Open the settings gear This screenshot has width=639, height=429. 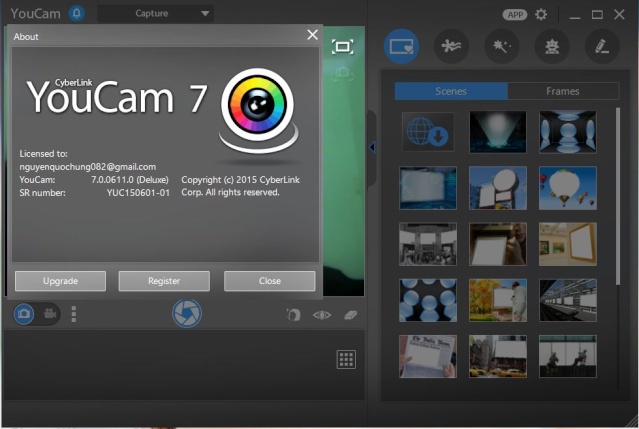pyautogui.click(x=541, y=15)
